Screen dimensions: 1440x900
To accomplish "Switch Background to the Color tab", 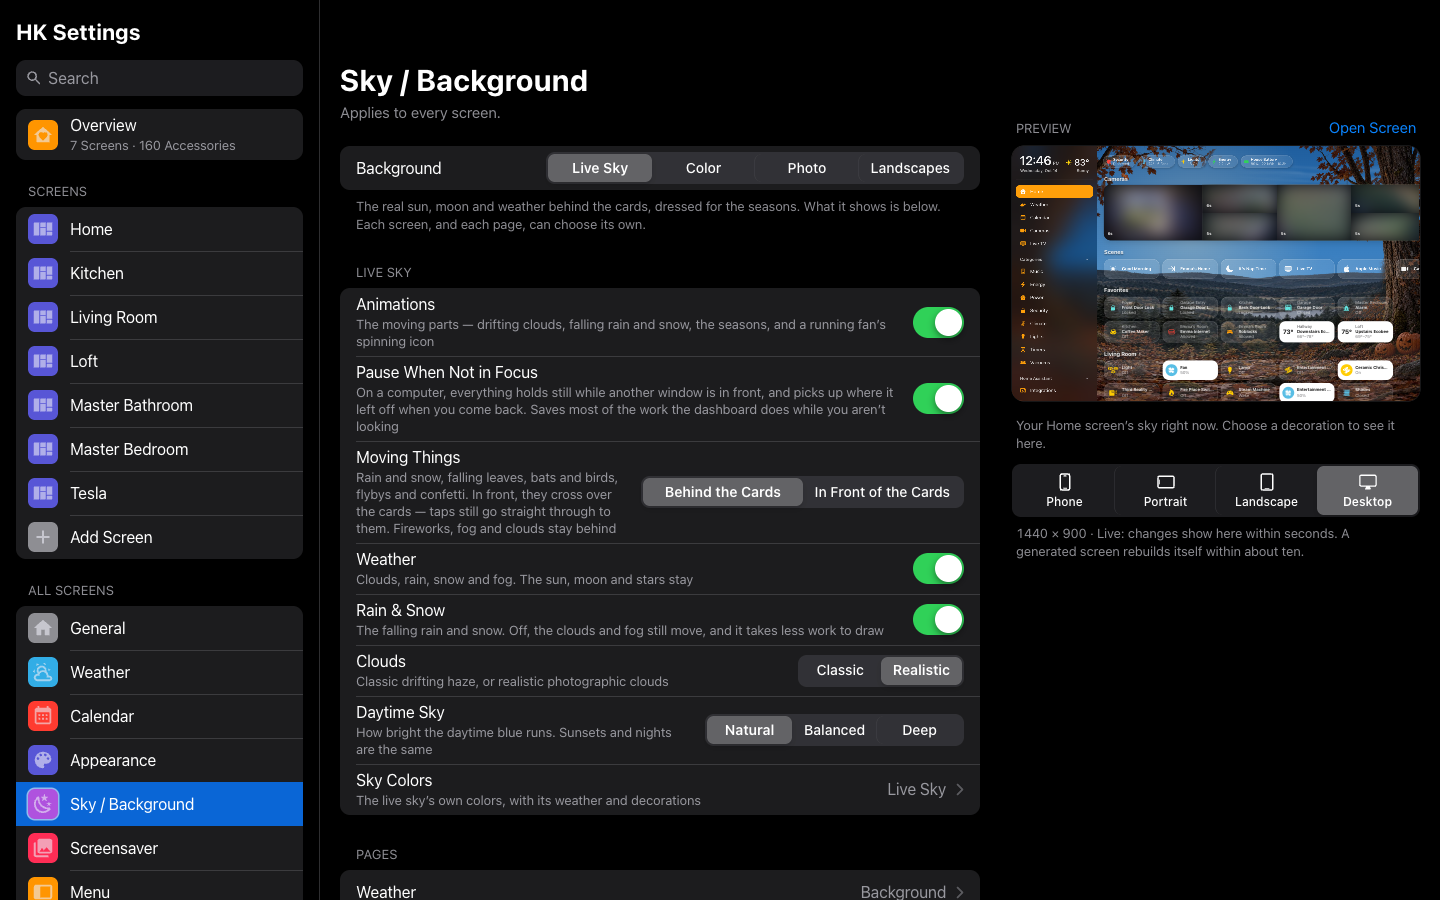I will [703, 168].
